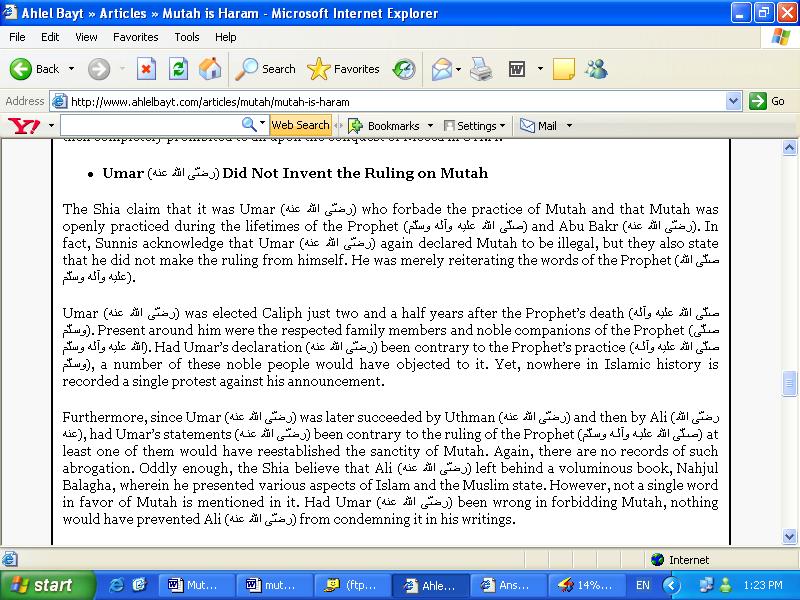
Task: Open the Windows Start menu
Action: (47, 585)
